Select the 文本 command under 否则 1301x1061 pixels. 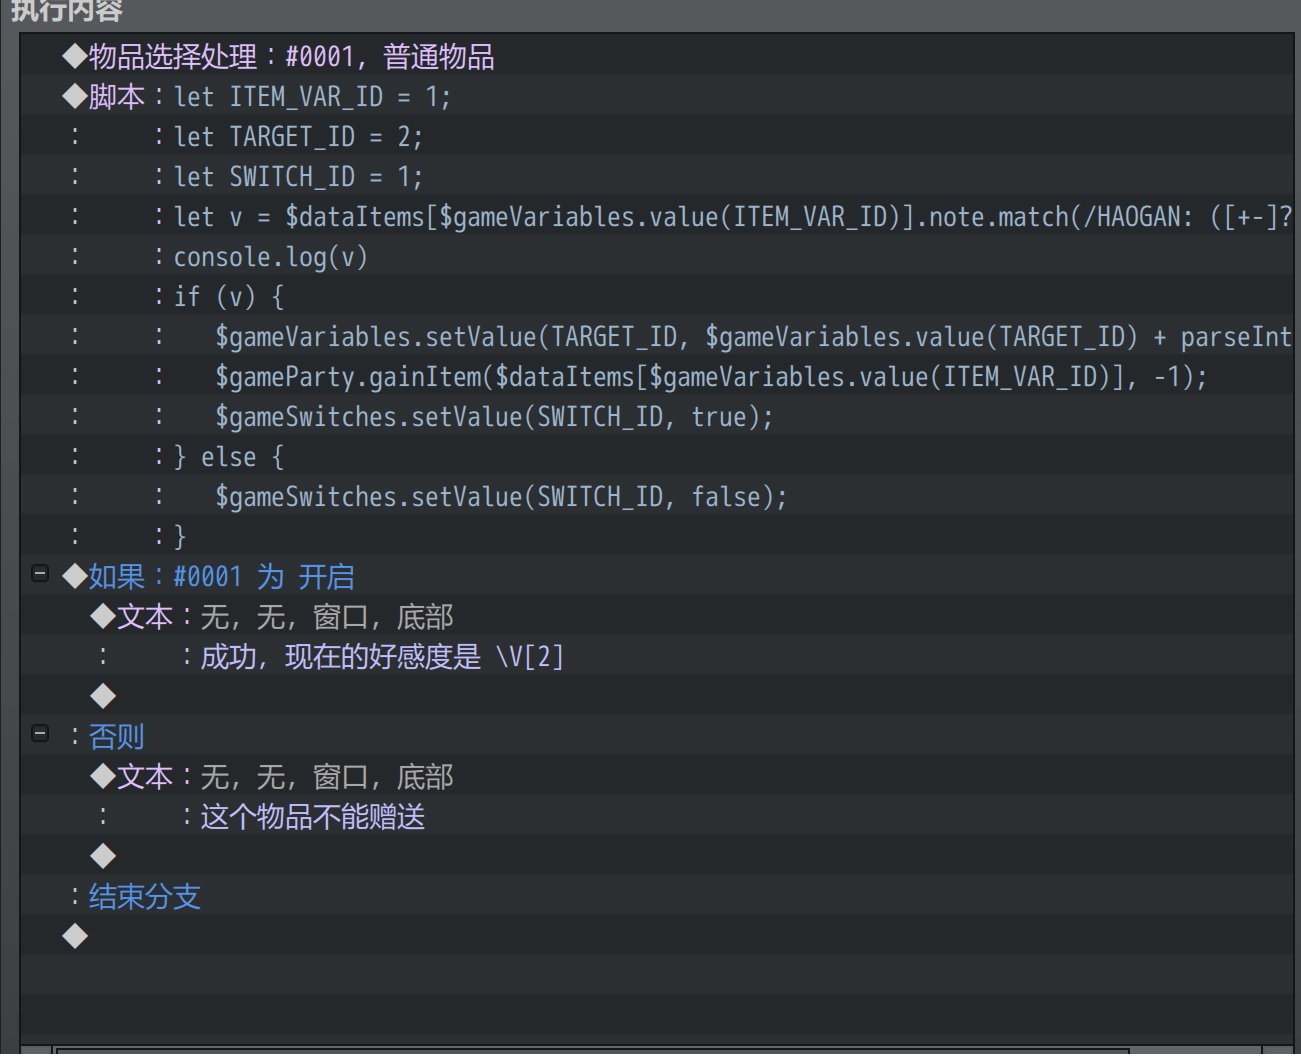[x=657, y=775]
